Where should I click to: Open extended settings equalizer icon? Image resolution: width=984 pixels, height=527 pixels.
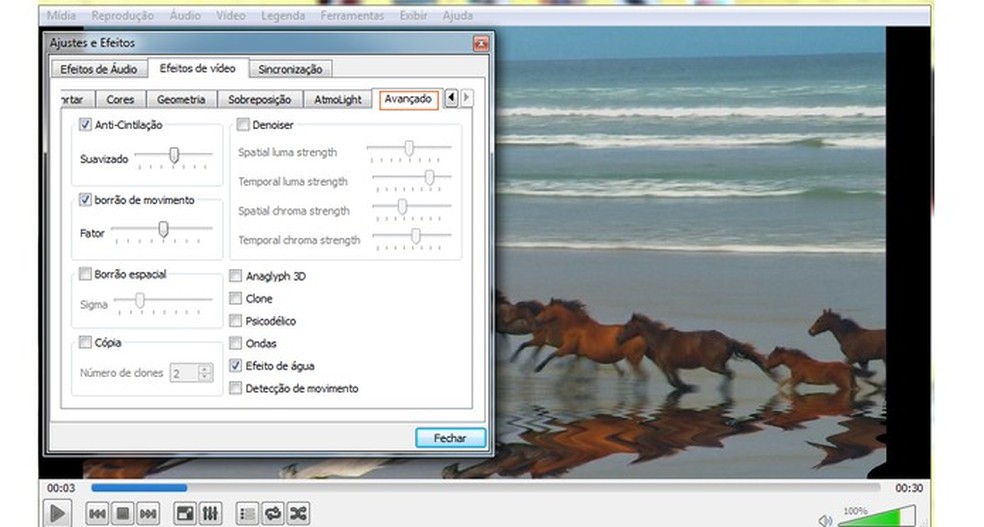point(210,514)
